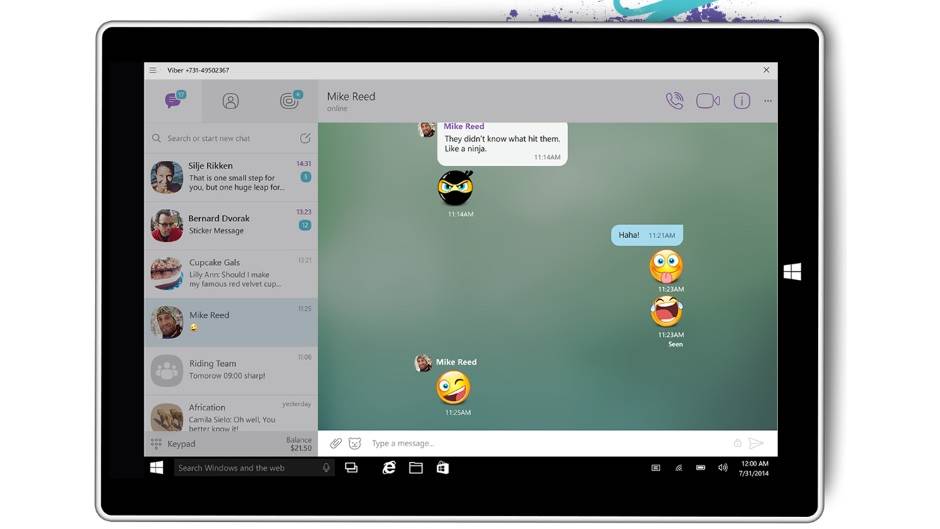Open the Viber hamburger menu
The image size is (940, 529).
tap(153, 70)
